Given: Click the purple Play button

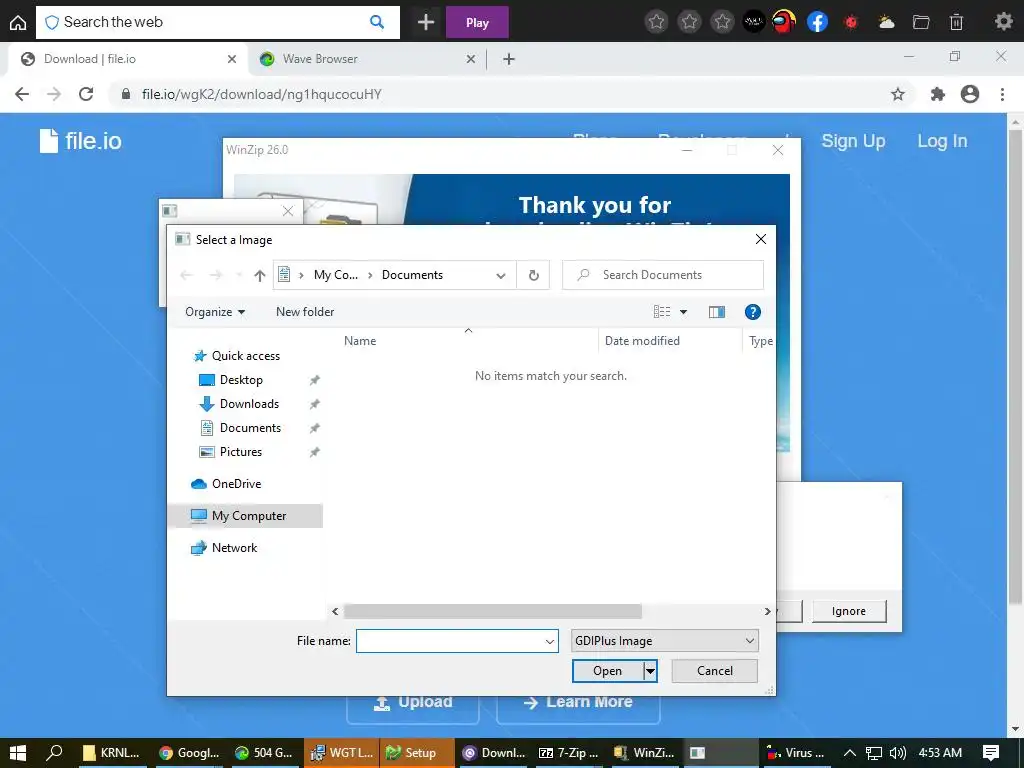Looking at the screenshot, I should coord(477,22).
